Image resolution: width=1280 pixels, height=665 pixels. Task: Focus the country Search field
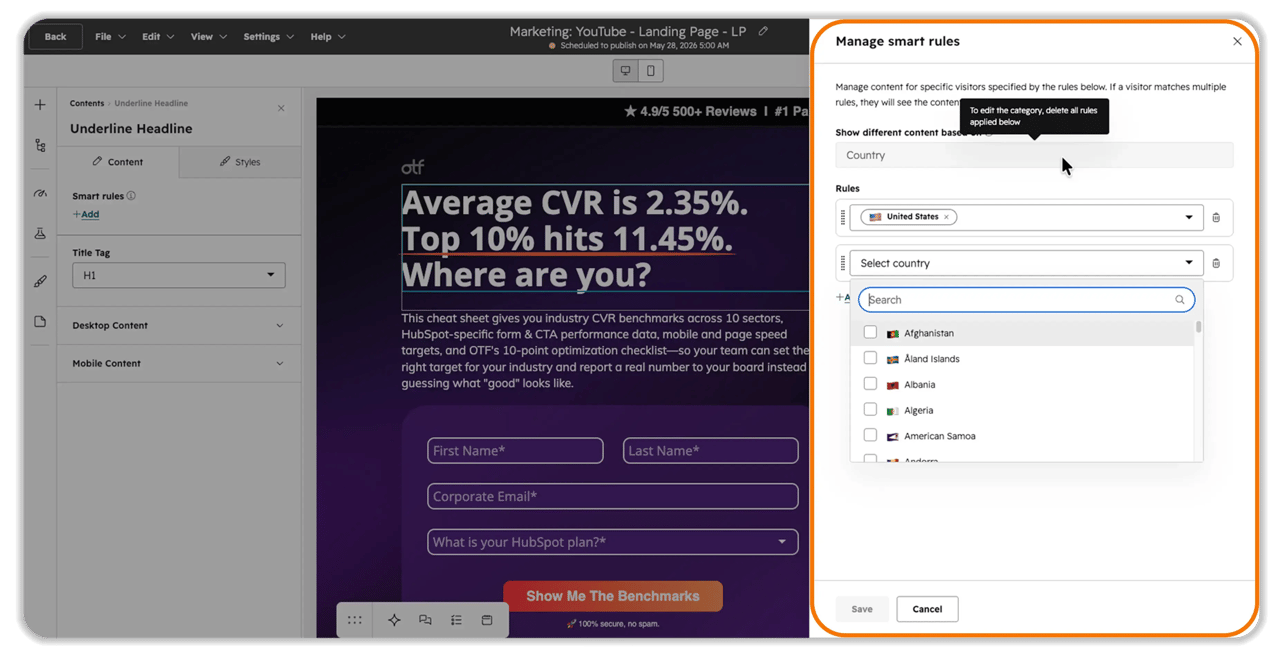click(x=1026, y=300)
